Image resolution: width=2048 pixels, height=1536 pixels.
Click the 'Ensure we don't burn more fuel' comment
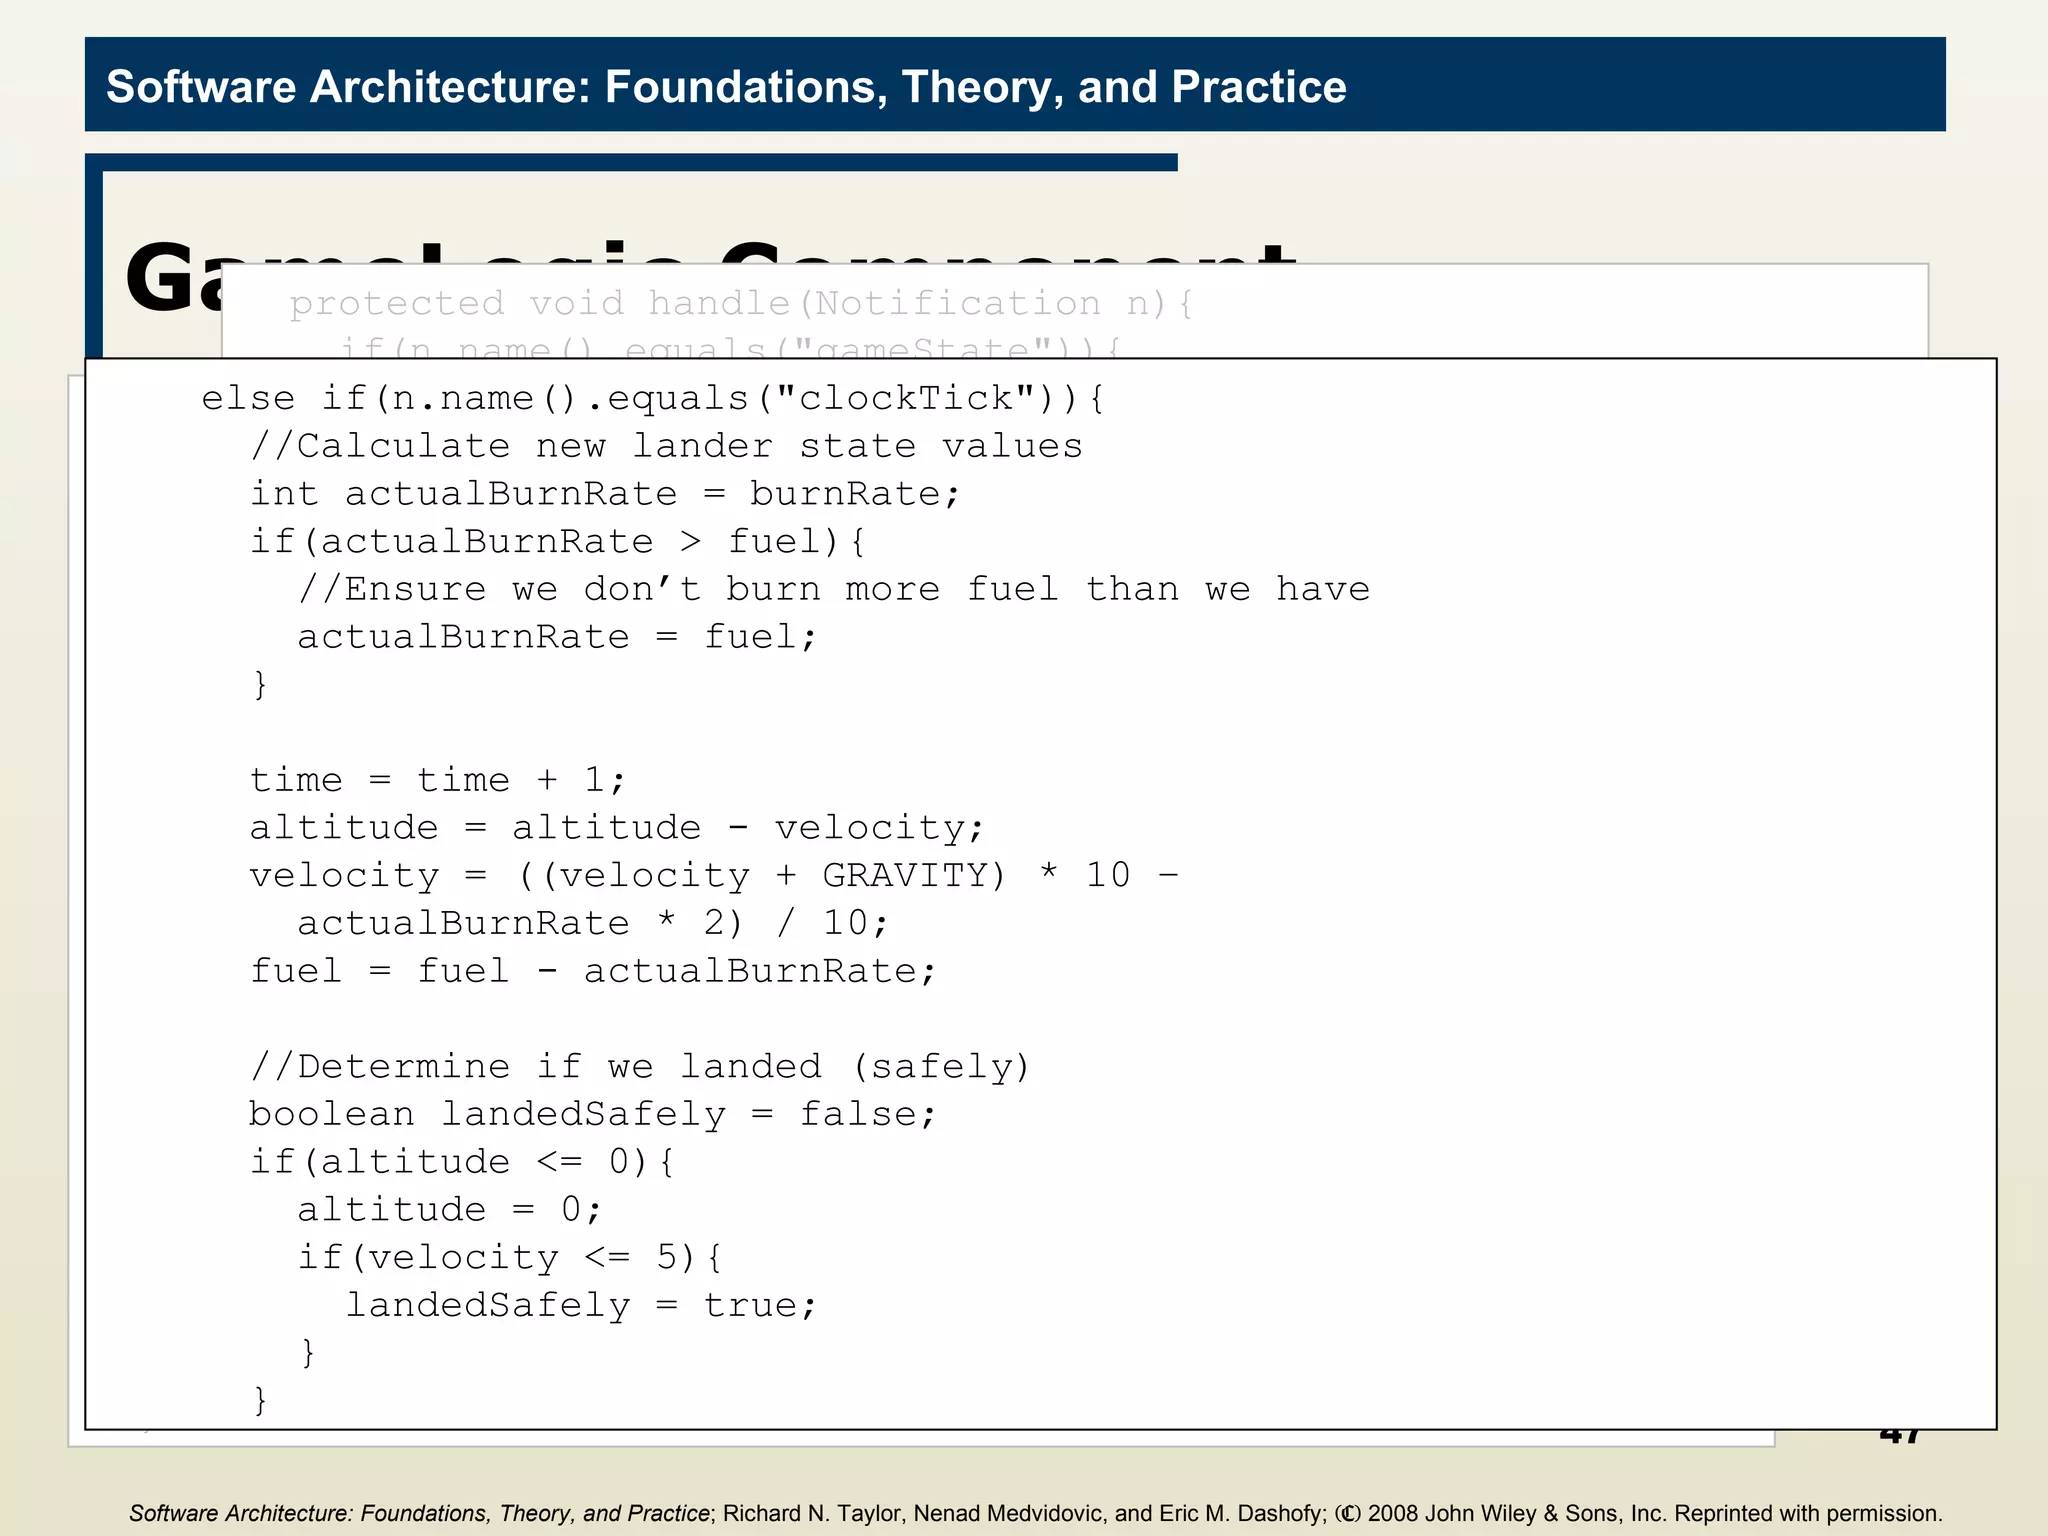coord(833,589)
